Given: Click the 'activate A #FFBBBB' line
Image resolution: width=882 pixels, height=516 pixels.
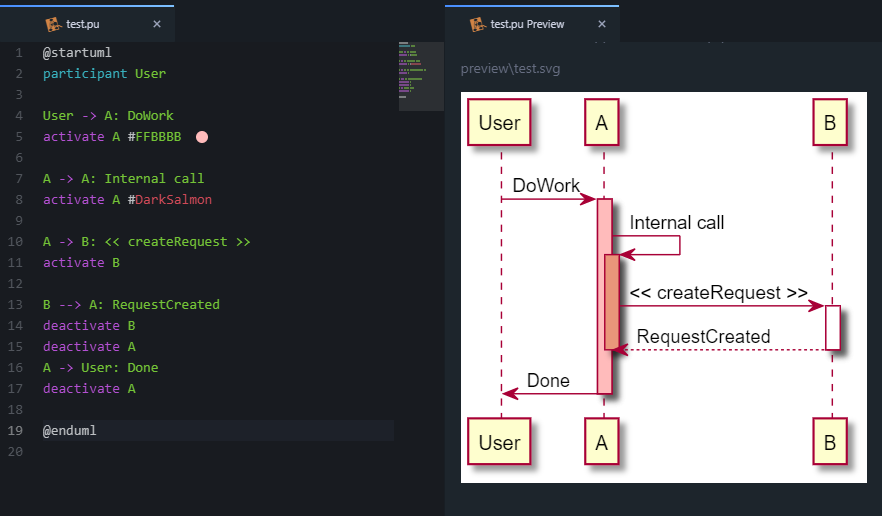Looking at the screenshot, I should click(x=112, y=137).
